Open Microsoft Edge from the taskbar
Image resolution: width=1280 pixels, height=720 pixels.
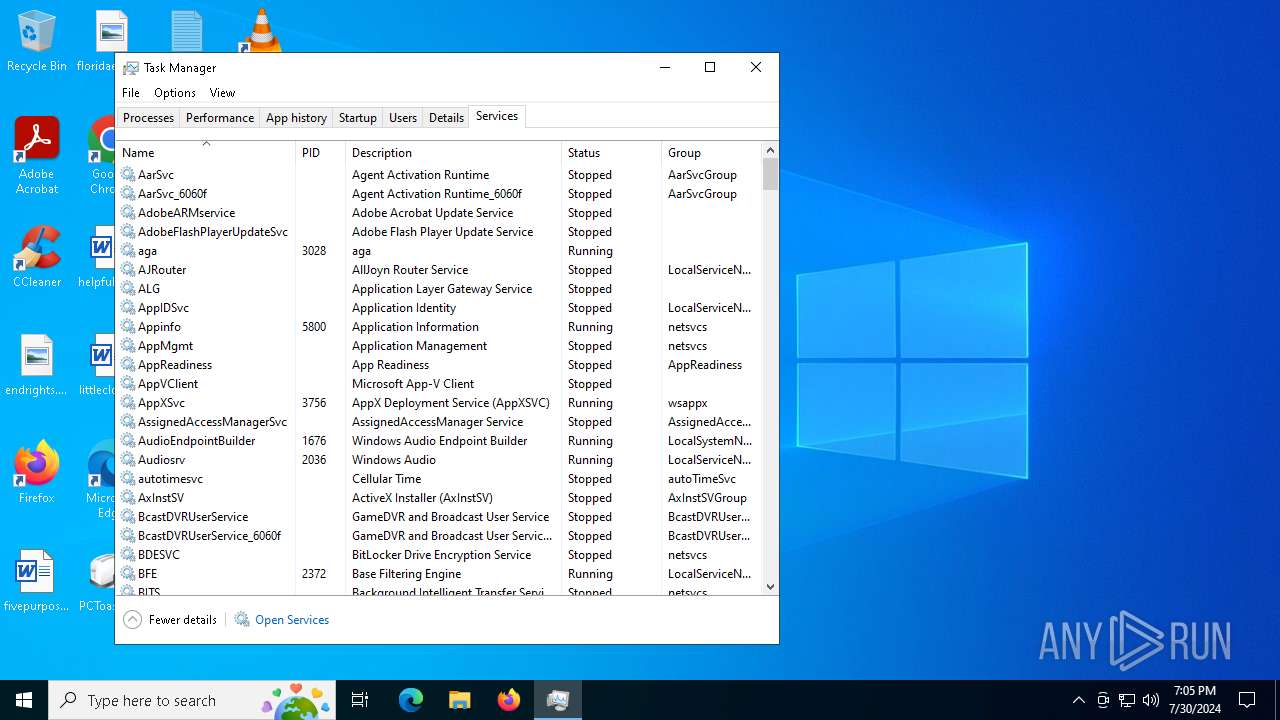[x=411, y=700]
